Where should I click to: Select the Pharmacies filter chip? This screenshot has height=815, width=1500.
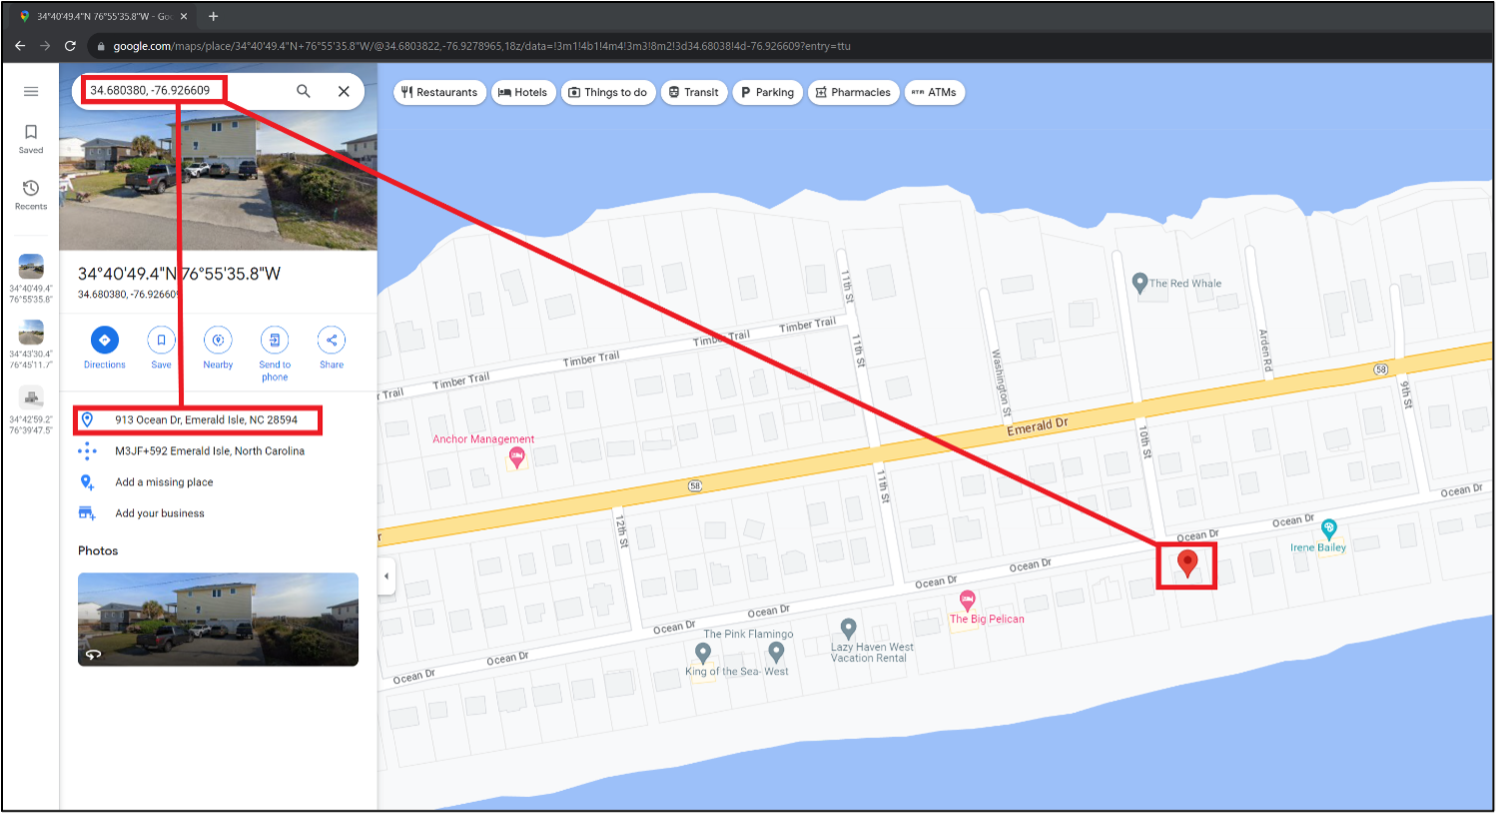point(853,92)
